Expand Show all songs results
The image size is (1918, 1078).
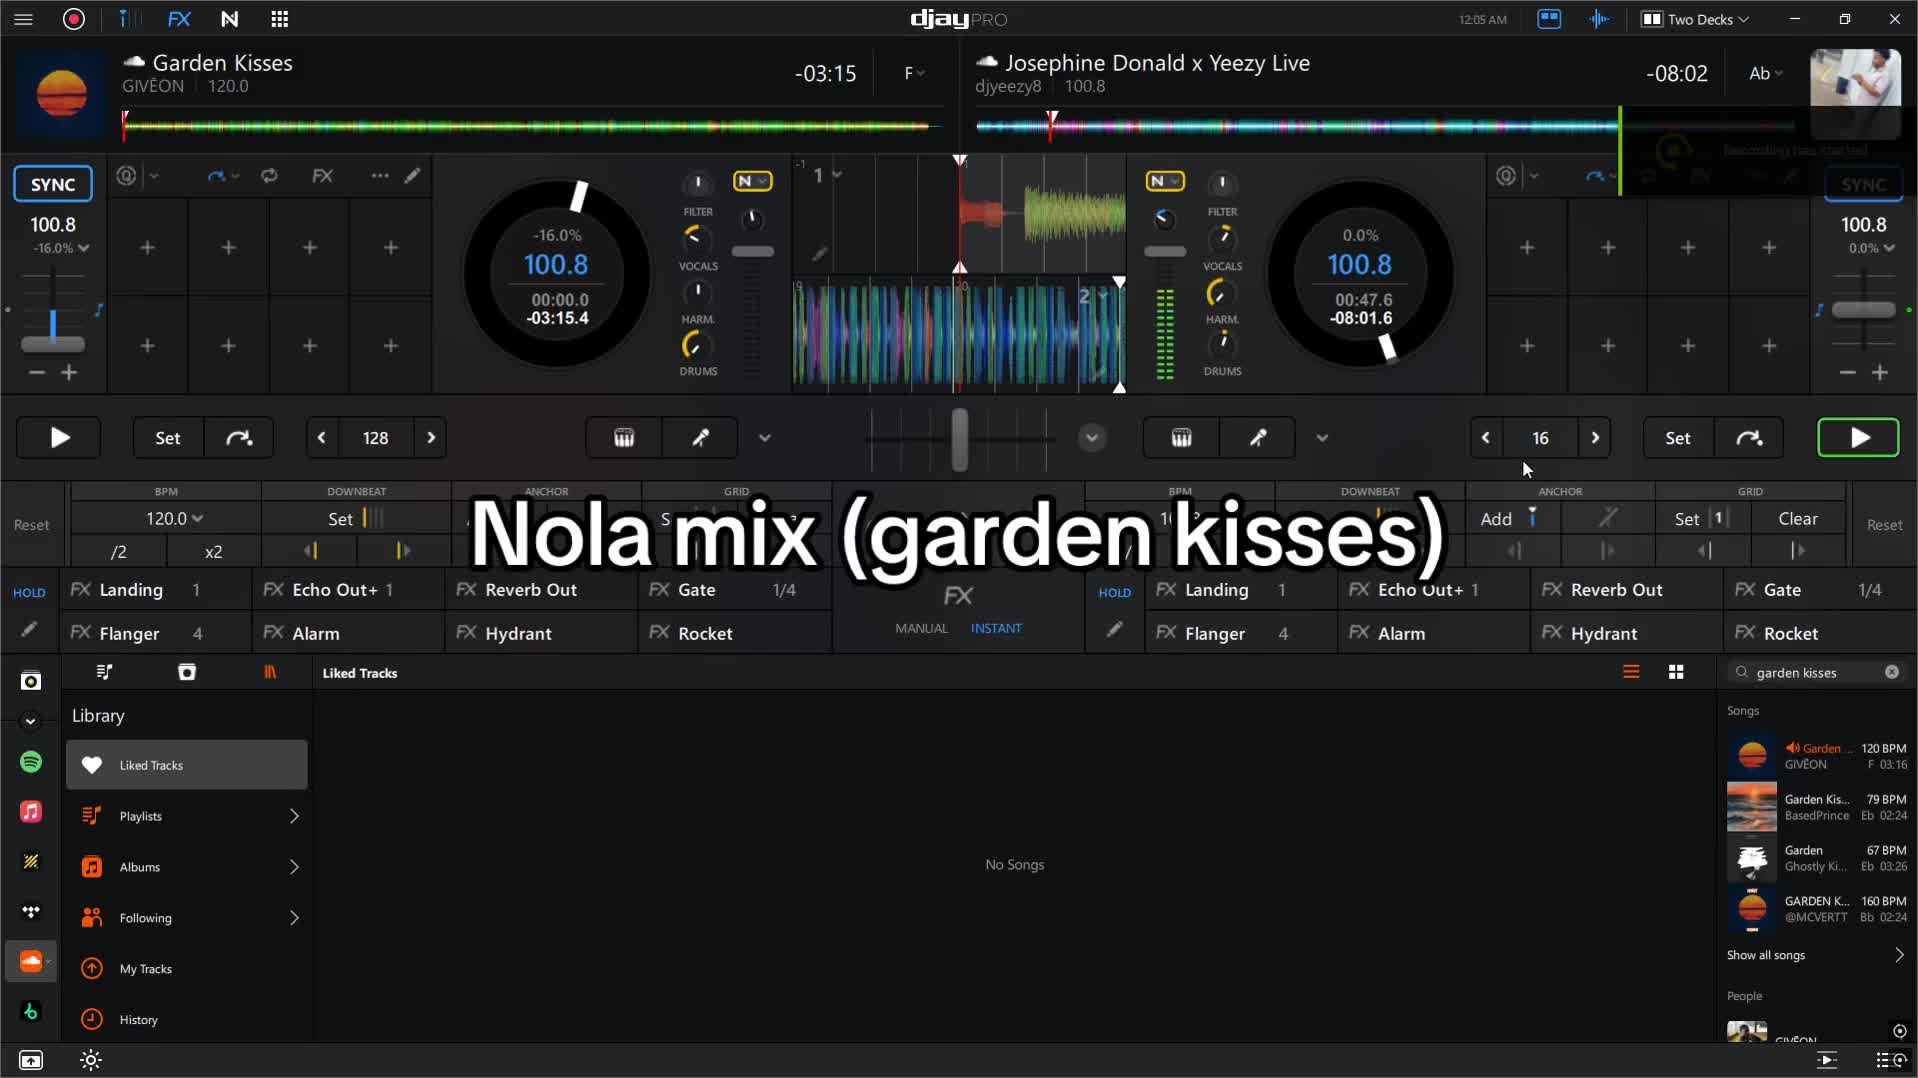pyautogui.click(x=1815, y=955)
